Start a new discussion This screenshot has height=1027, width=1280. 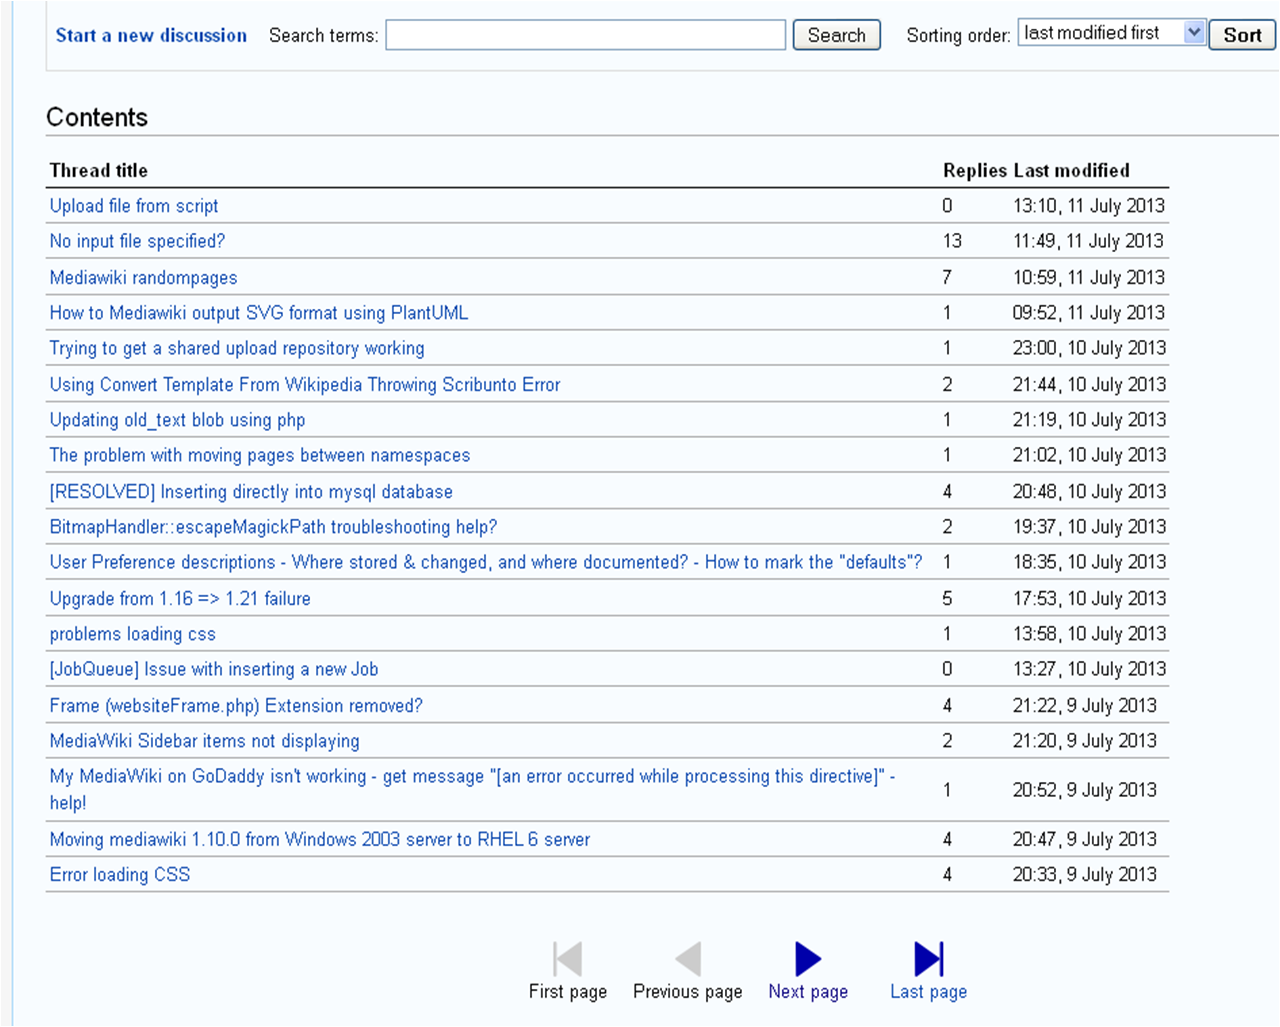coord(151,35)
